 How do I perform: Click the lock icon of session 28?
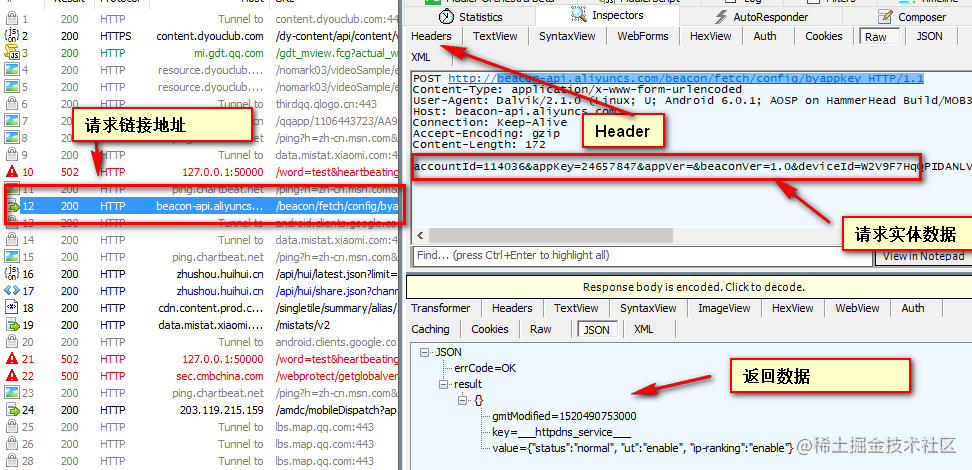click(x=12, y=461)
